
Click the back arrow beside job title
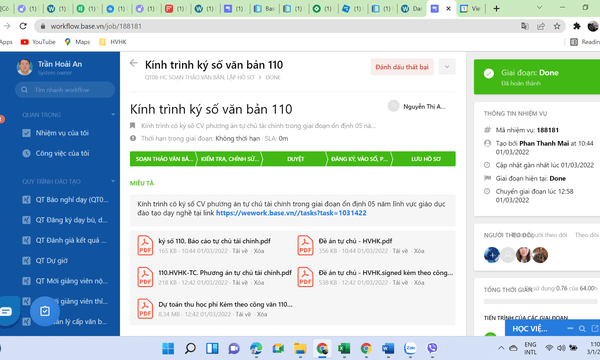tap(133, 63)
